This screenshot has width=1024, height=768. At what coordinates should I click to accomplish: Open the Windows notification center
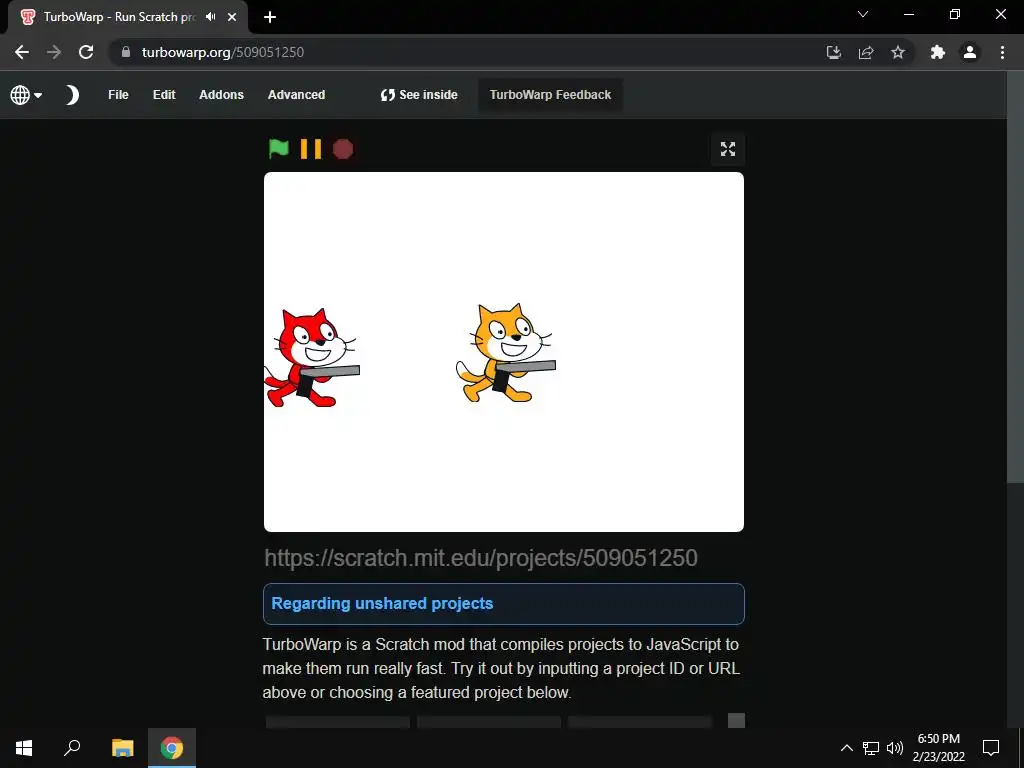point(991,748)
